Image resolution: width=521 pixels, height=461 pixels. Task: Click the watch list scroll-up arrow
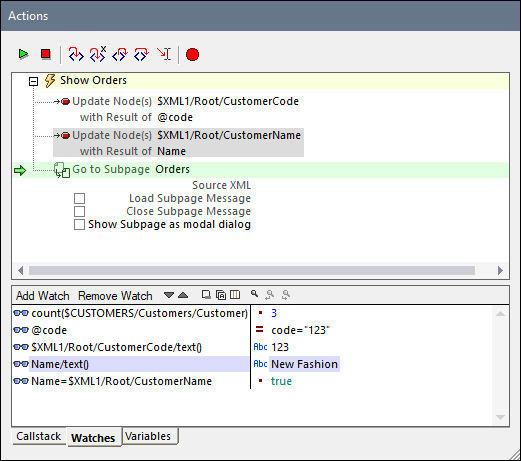click(x=500, y=314)
